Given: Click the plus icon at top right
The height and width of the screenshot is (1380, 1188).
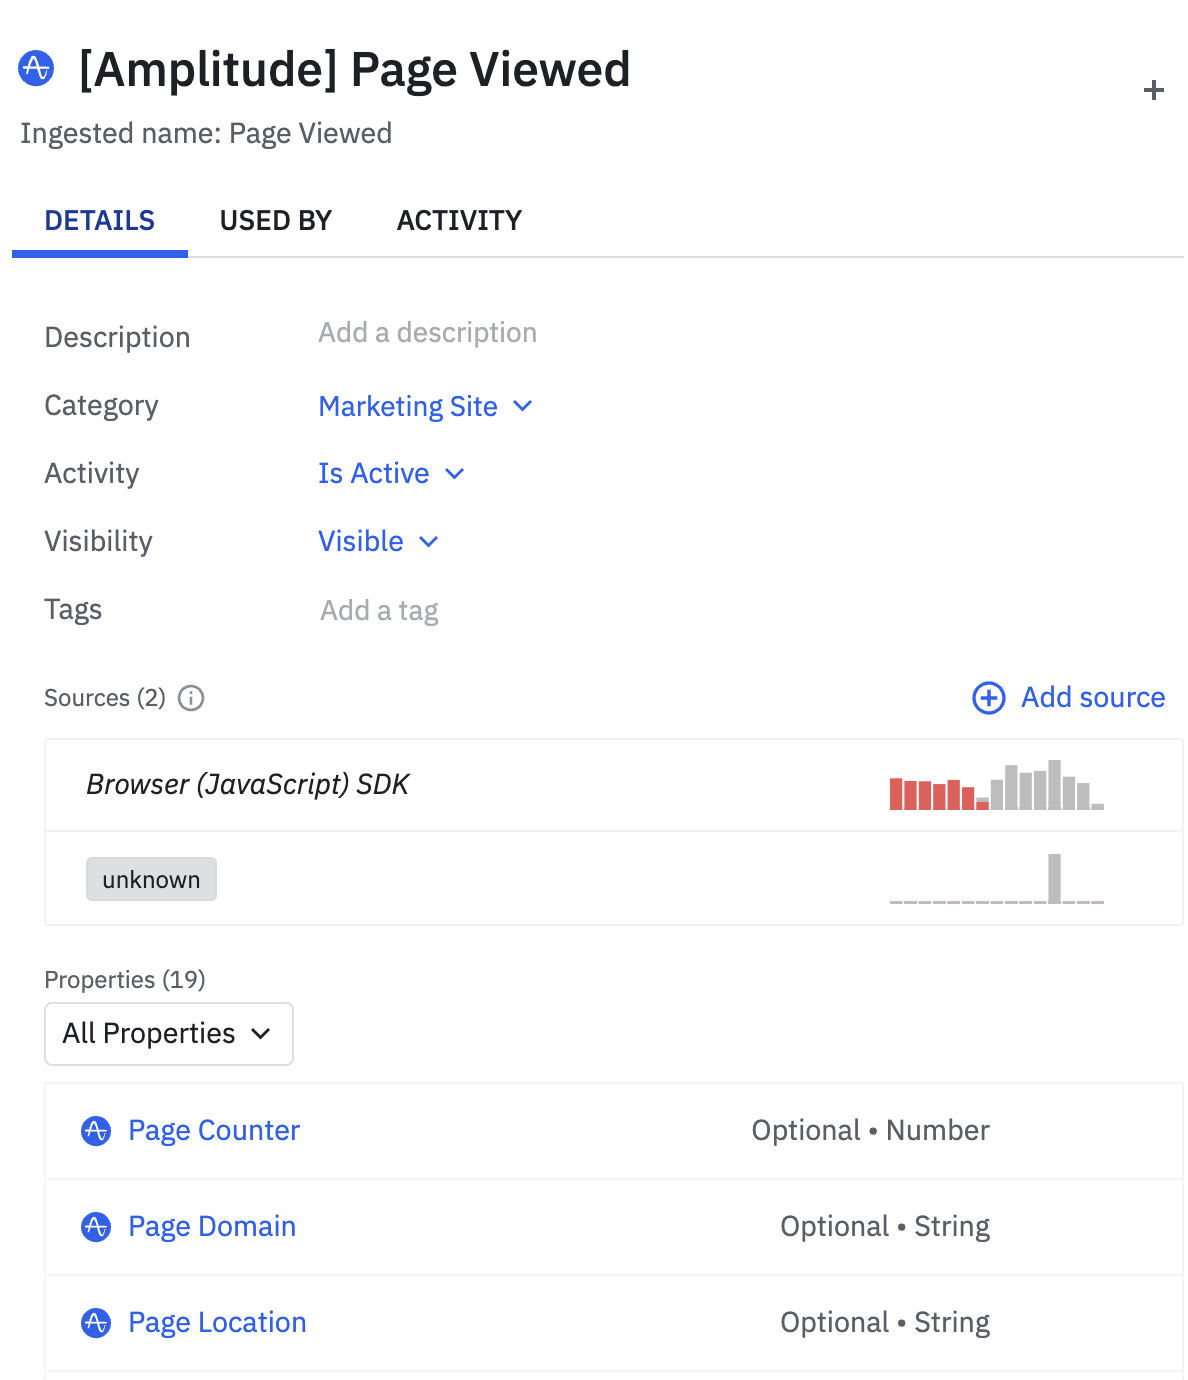Looking at the screenshot, I should coord(1154,90).
